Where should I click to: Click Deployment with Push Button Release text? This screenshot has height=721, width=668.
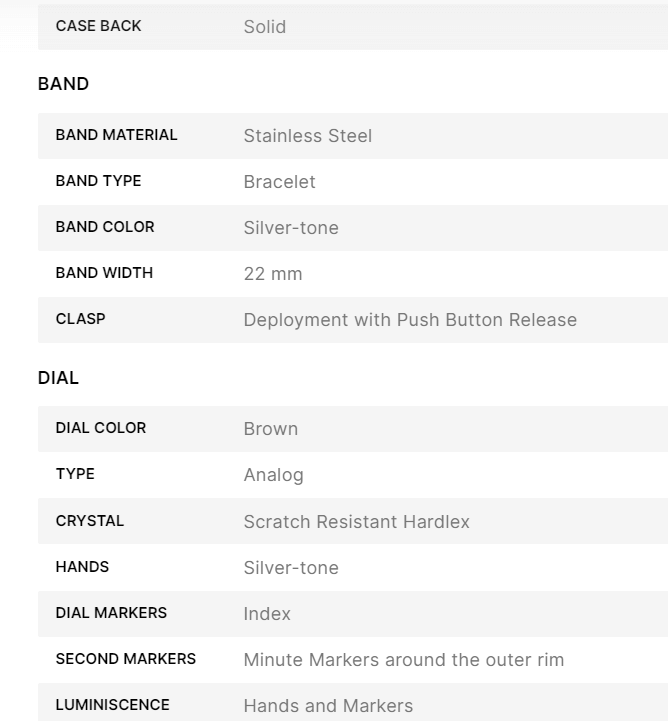(x=410, y=320)
